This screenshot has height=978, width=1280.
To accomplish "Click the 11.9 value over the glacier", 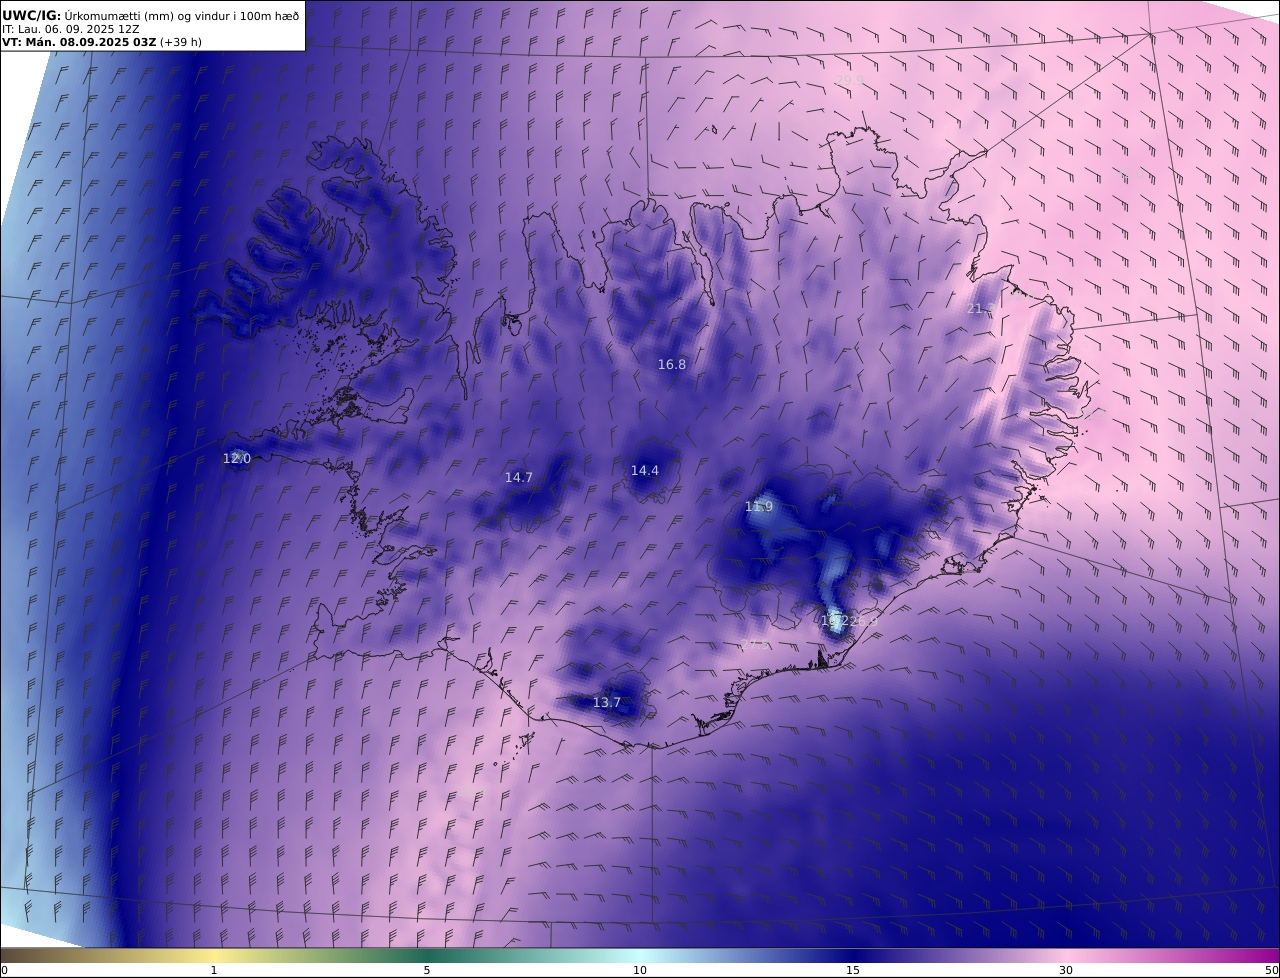I will pyautogui.click(x=759, y=507).
